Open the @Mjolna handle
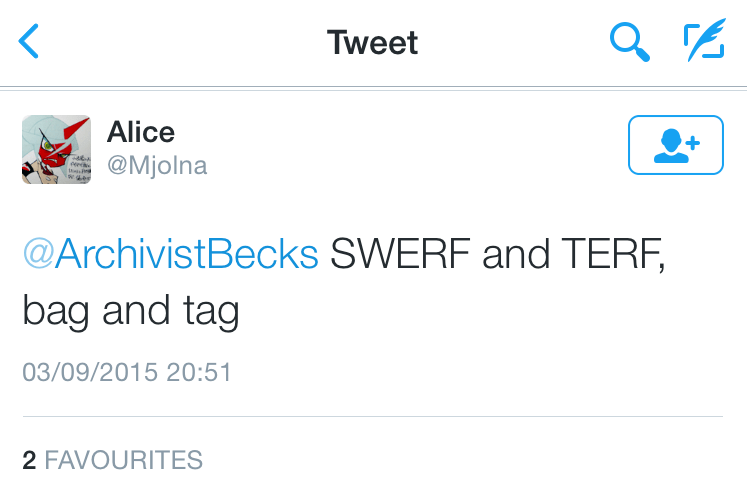747x504 pixels. click(157, 165)
